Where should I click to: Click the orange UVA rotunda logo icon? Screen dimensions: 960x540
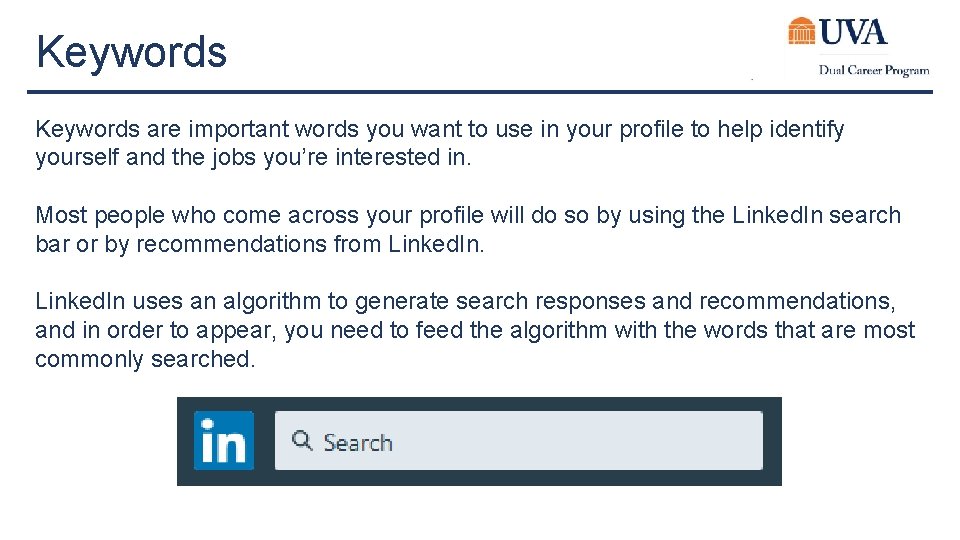coord(801,31)
